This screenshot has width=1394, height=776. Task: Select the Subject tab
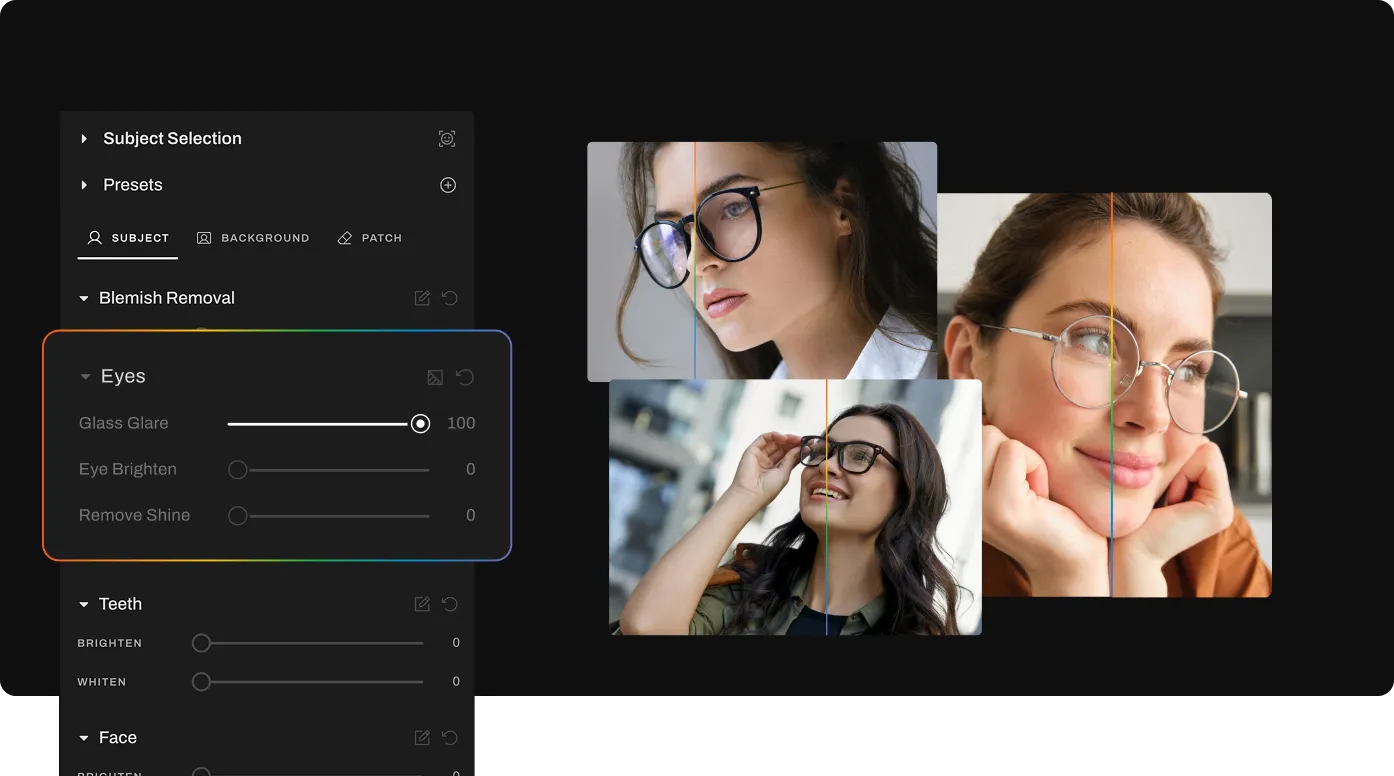pos(128,238)
